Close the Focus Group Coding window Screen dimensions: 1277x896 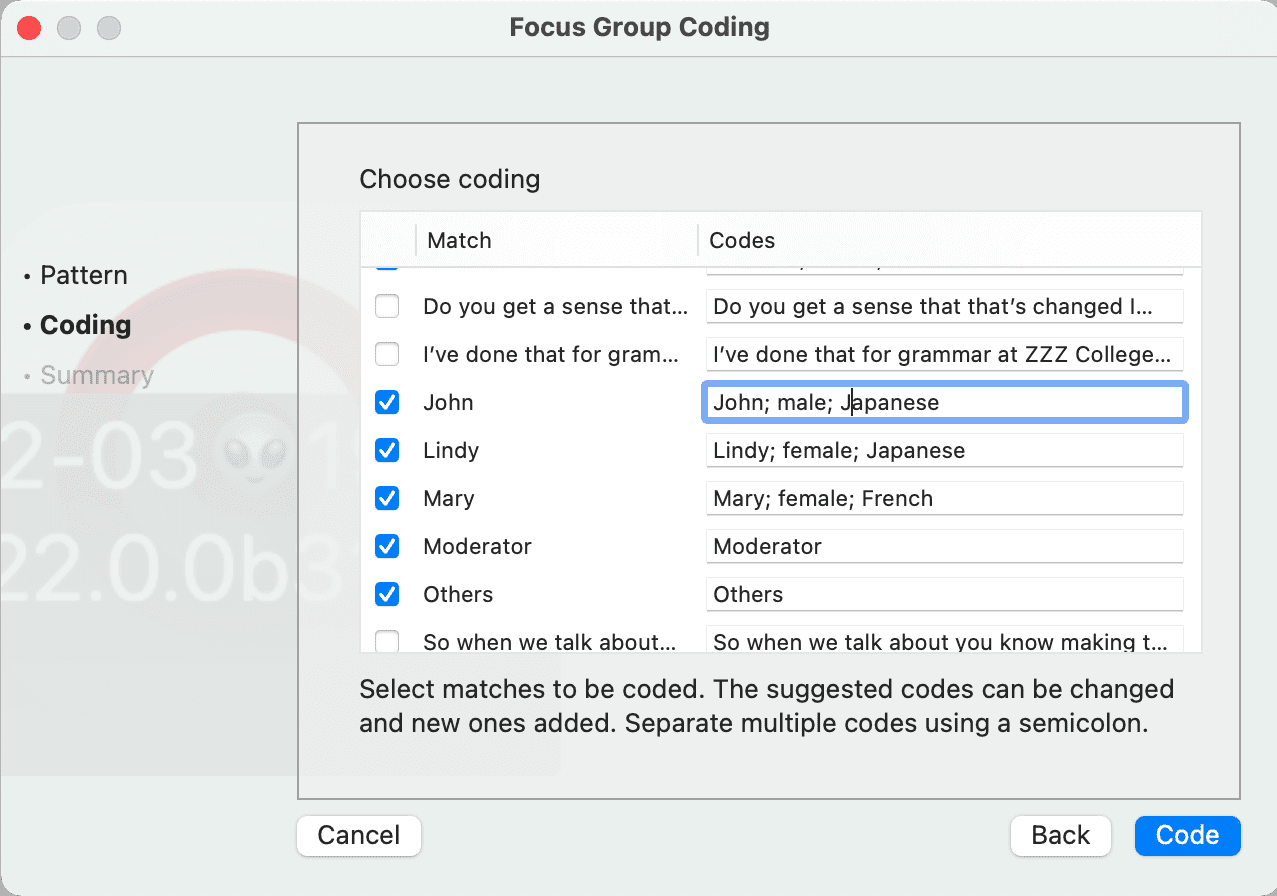29,28
